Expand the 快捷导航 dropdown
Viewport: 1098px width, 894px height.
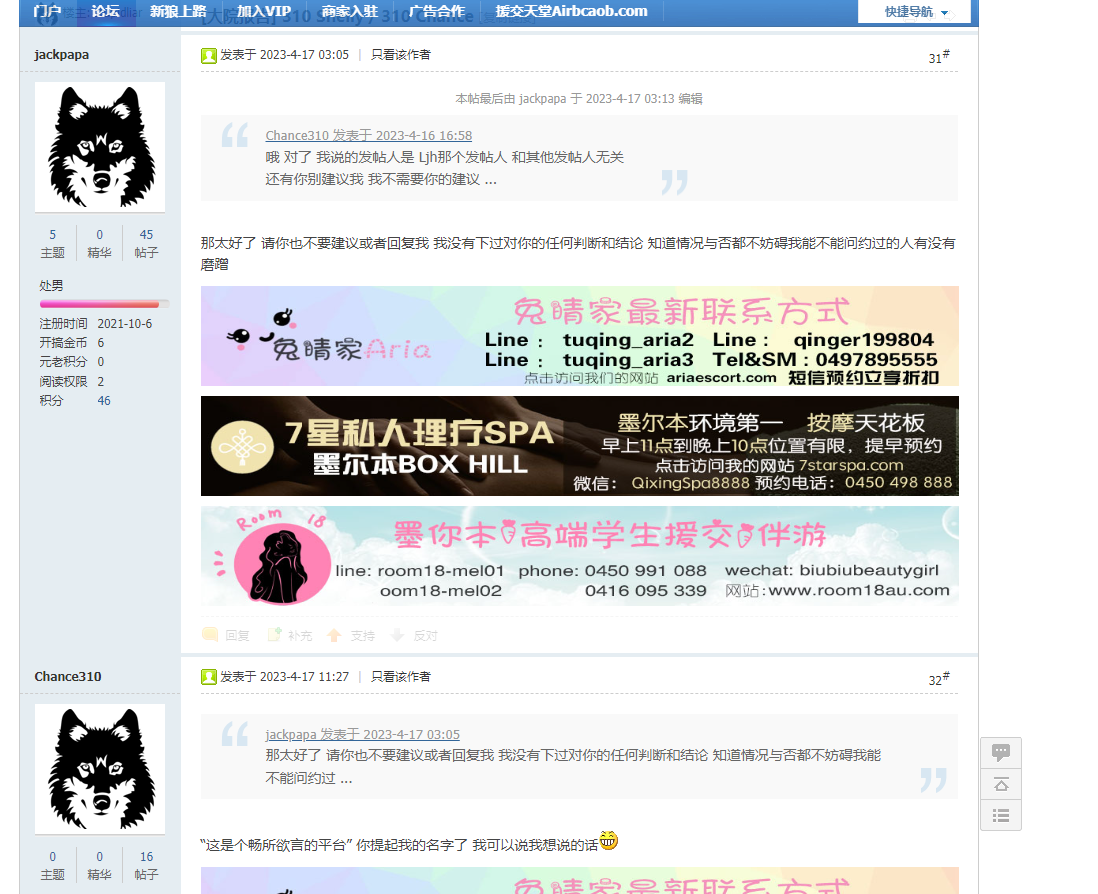point(915,12)
